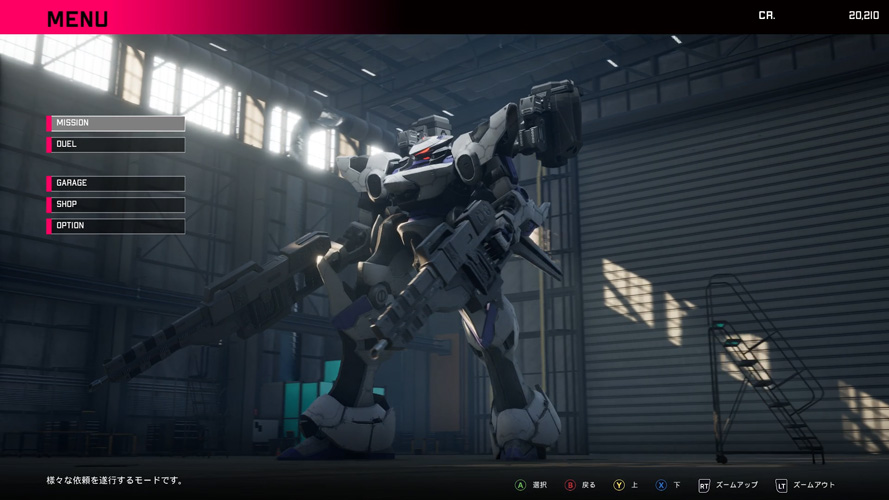Open the OPTION menu entry

116,226
